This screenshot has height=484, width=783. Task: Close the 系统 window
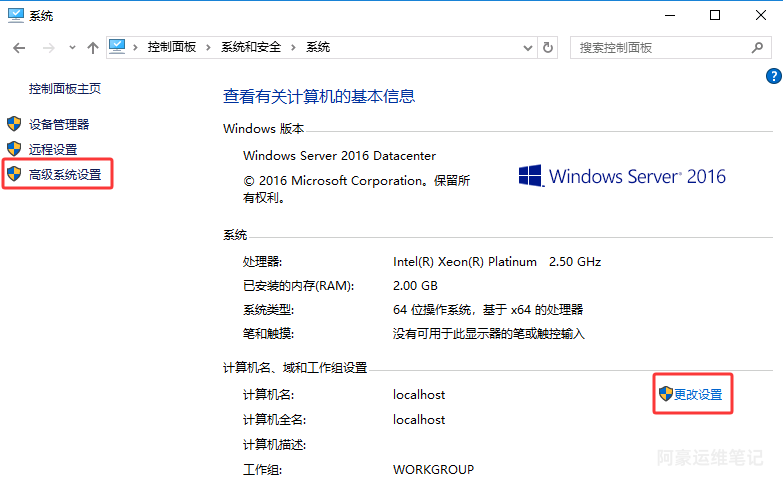(761, 15)
